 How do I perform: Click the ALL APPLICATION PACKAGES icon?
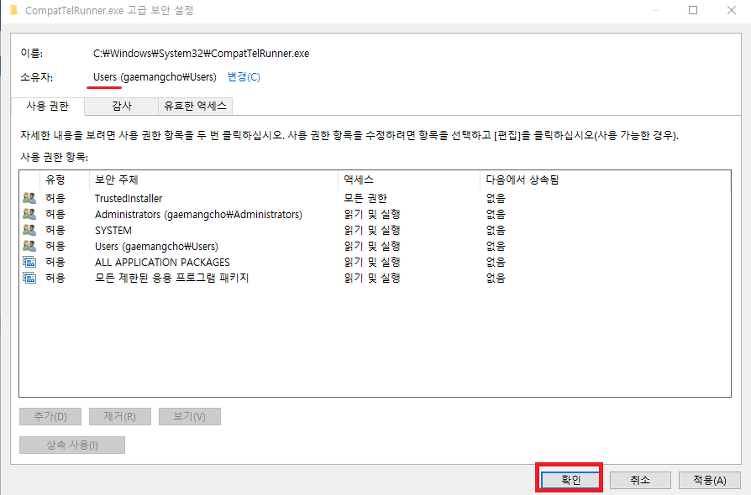coord(28,262)
